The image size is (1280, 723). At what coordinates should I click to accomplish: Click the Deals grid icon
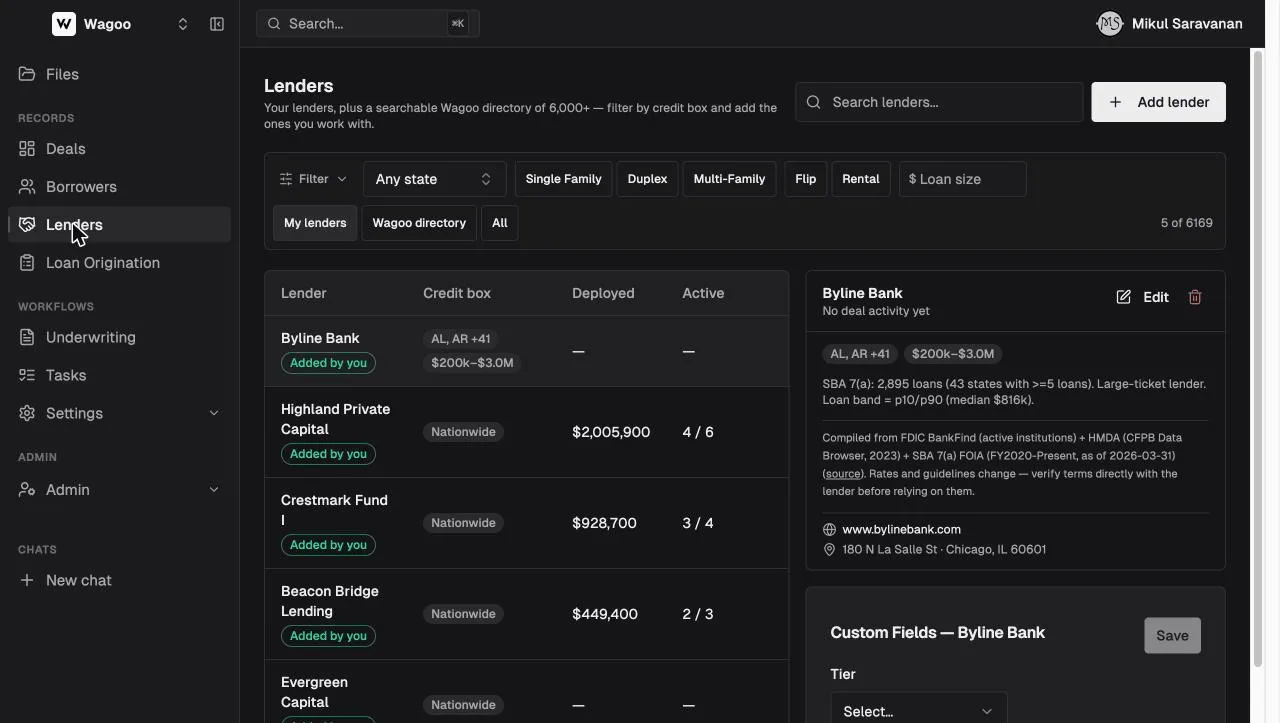[27, 149]
